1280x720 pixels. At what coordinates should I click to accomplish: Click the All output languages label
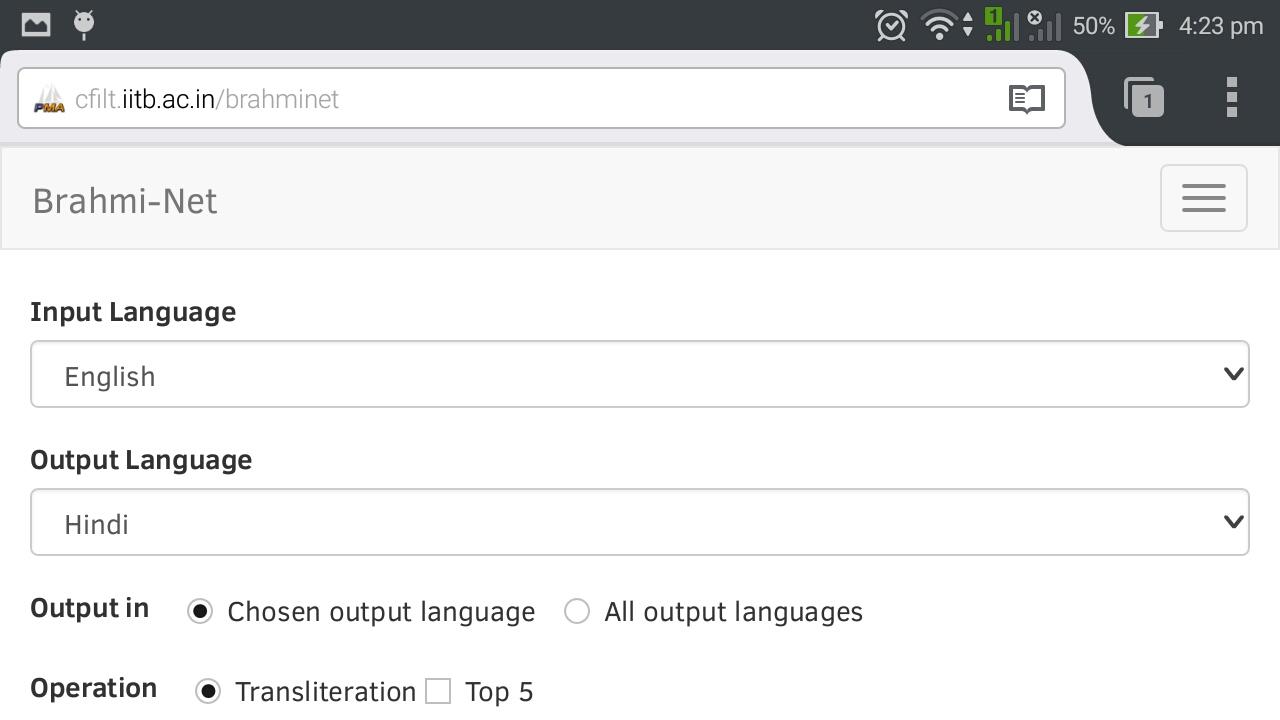pos(733,612)
